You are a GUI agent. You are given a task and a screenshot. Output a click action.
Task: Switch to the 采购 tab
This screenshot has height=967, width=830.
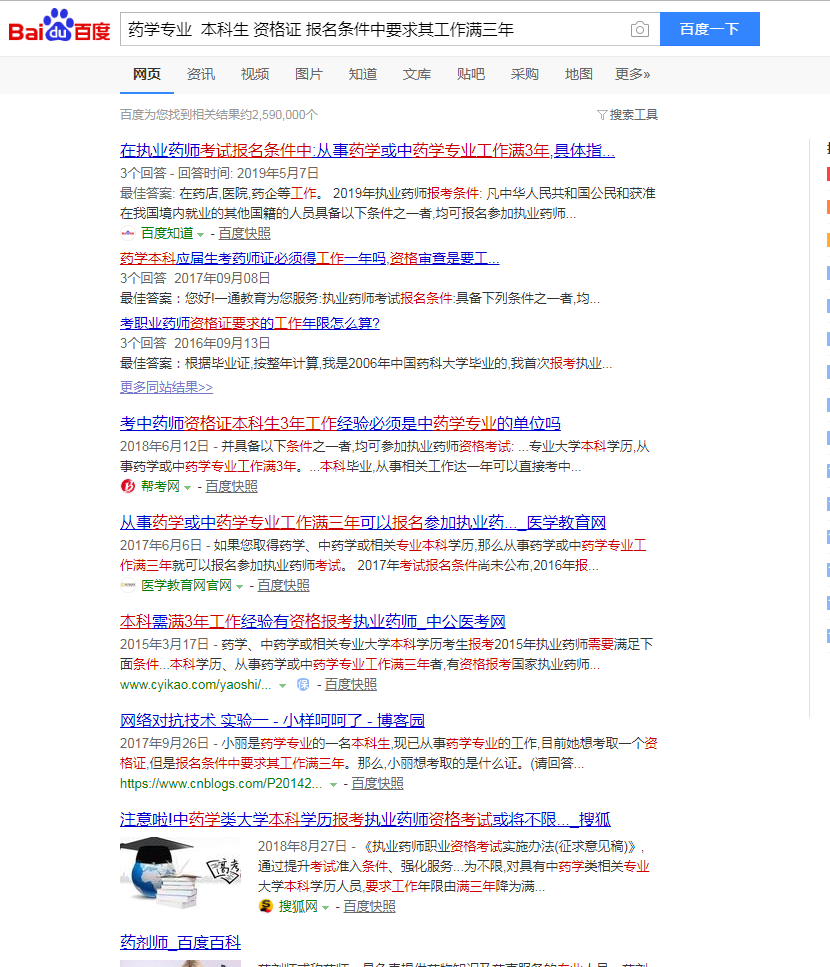[x=525, y=74]
